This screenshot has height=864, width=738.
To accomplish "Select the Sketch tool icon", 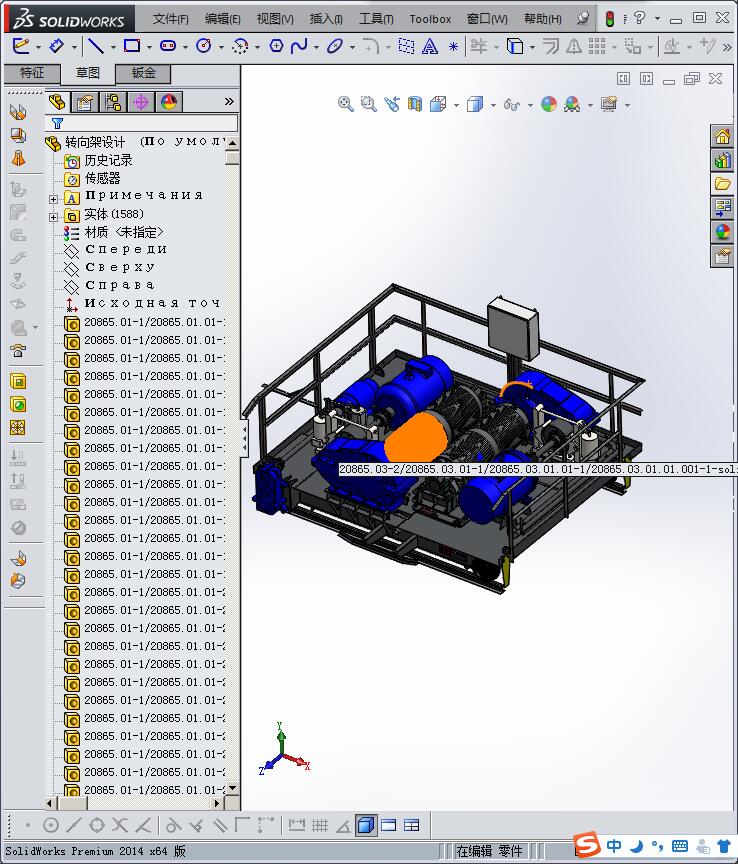I will pos(21,46).
